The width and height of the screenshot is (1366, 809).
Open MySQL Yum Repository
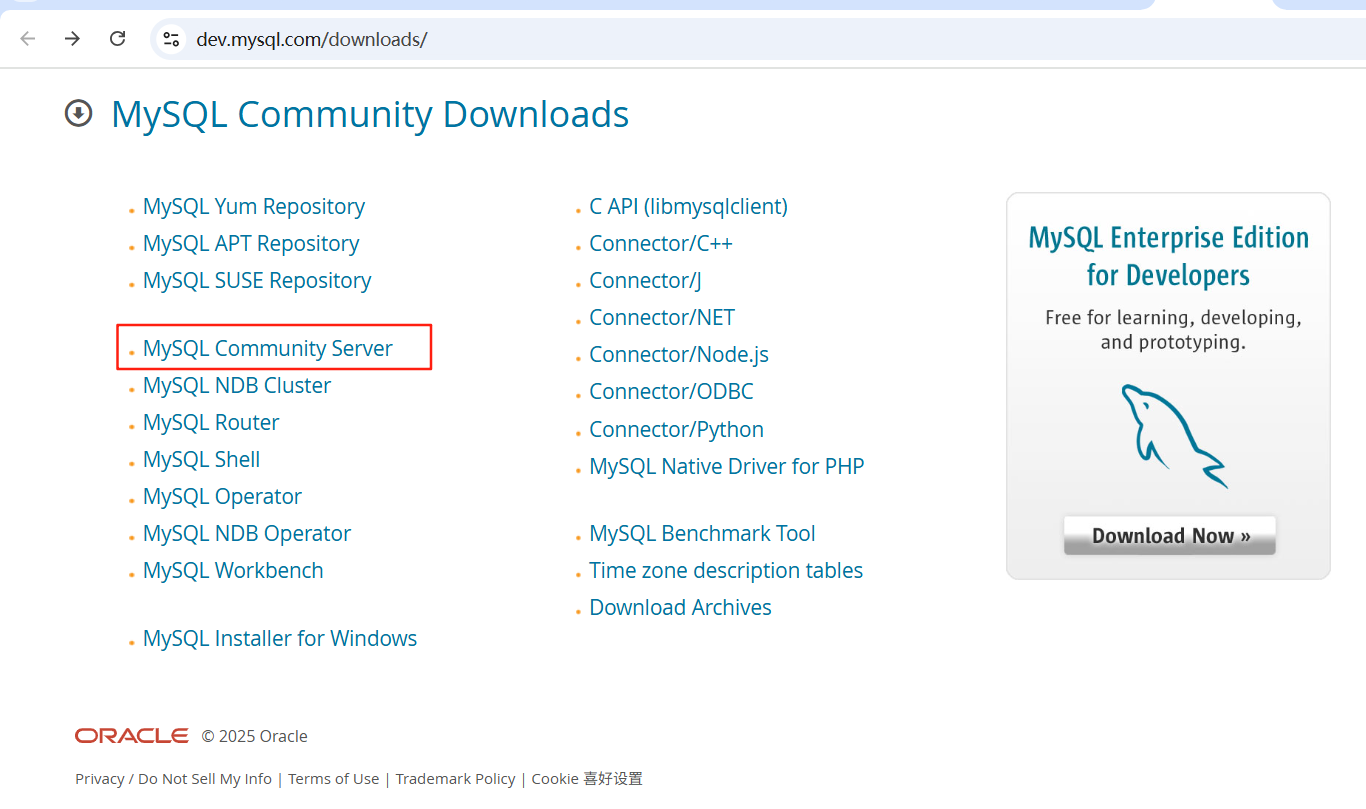254,206
